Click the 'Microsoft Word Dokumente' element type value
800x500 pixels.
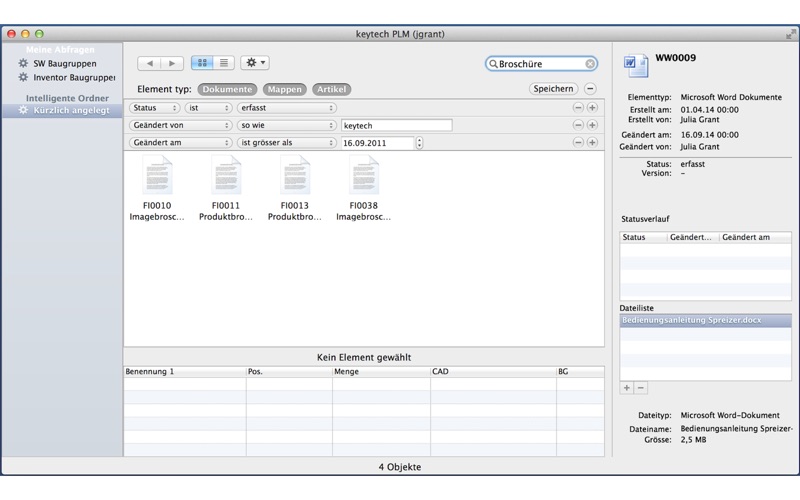(x=731, y=97)
